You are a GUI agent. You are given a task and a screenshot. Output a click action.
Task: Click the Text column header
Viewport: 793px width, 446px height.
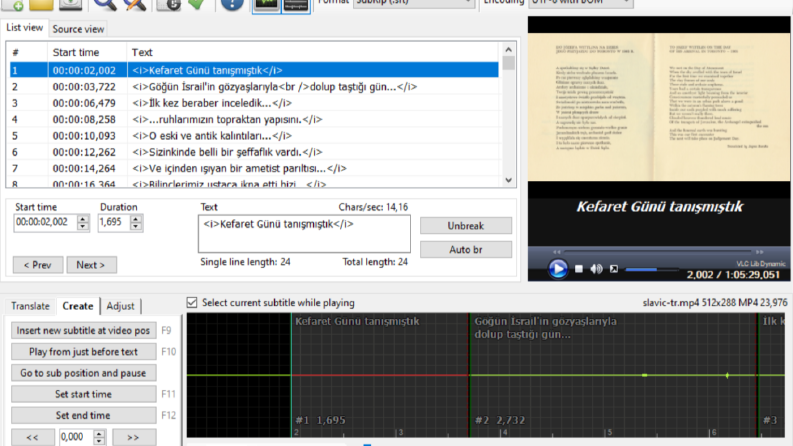tap(313, 52)
